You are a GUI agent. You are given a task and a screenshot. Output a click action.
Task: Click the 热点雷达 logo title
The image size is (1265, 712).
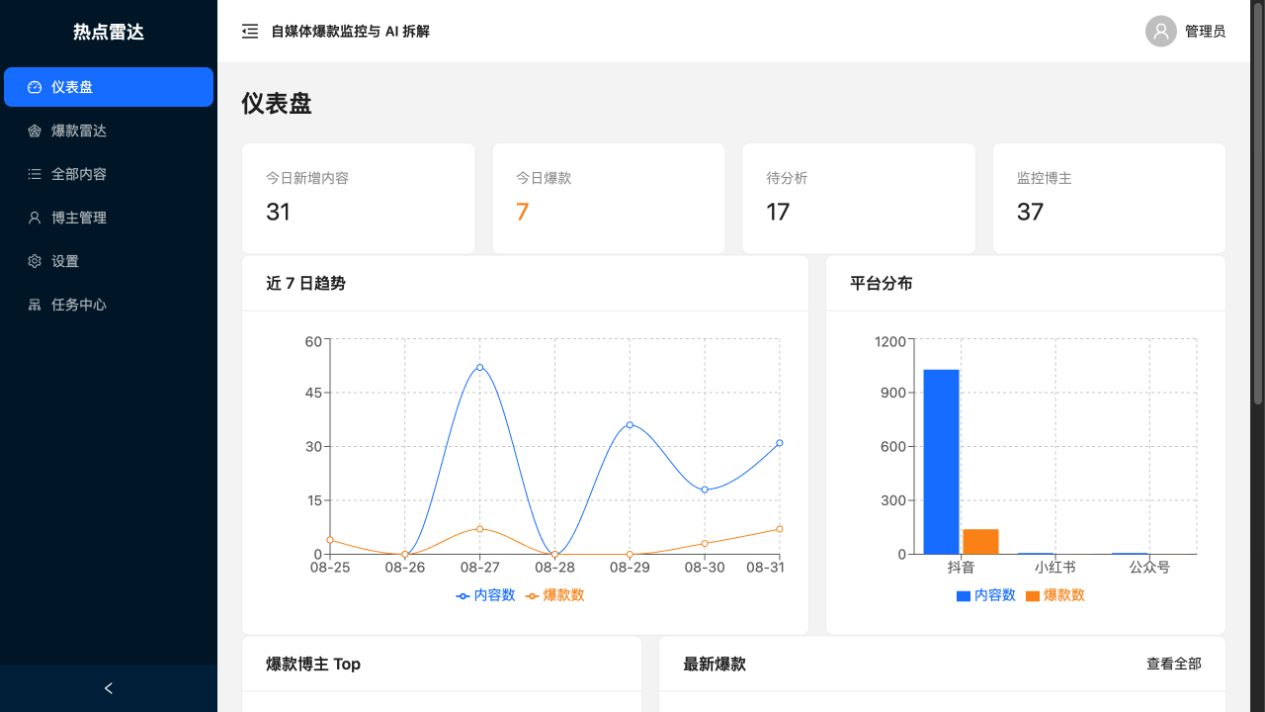[109, 32]
